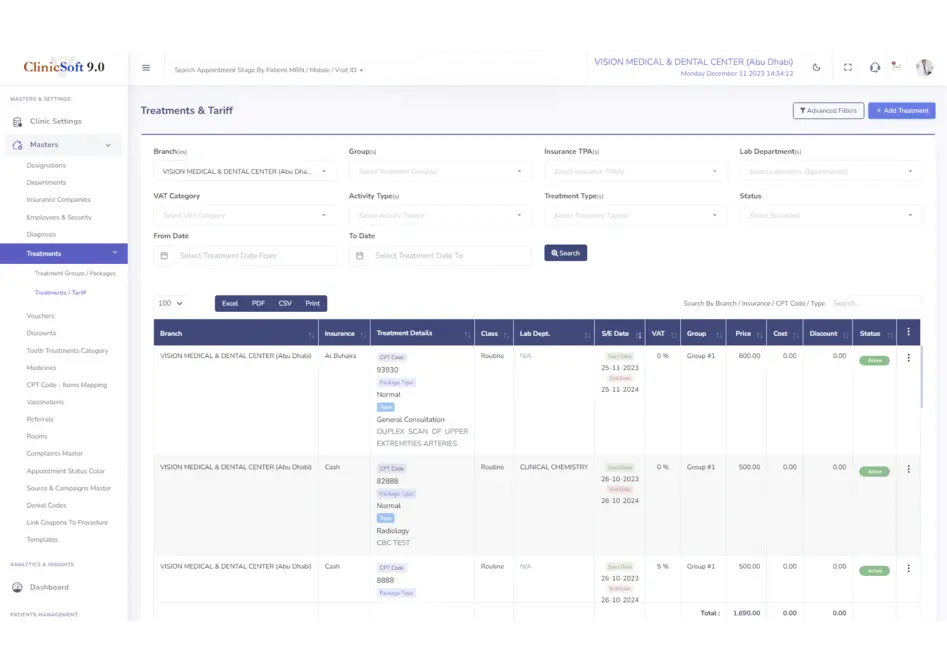947x672 pixels.
Task: Open the three-dot menu in the table header
Action: click(908, 332)
